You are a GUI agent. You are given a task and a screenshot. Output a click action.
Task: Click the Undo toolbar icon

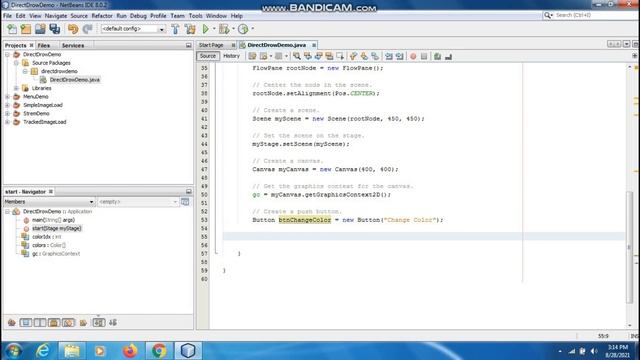tap(73, 29)
